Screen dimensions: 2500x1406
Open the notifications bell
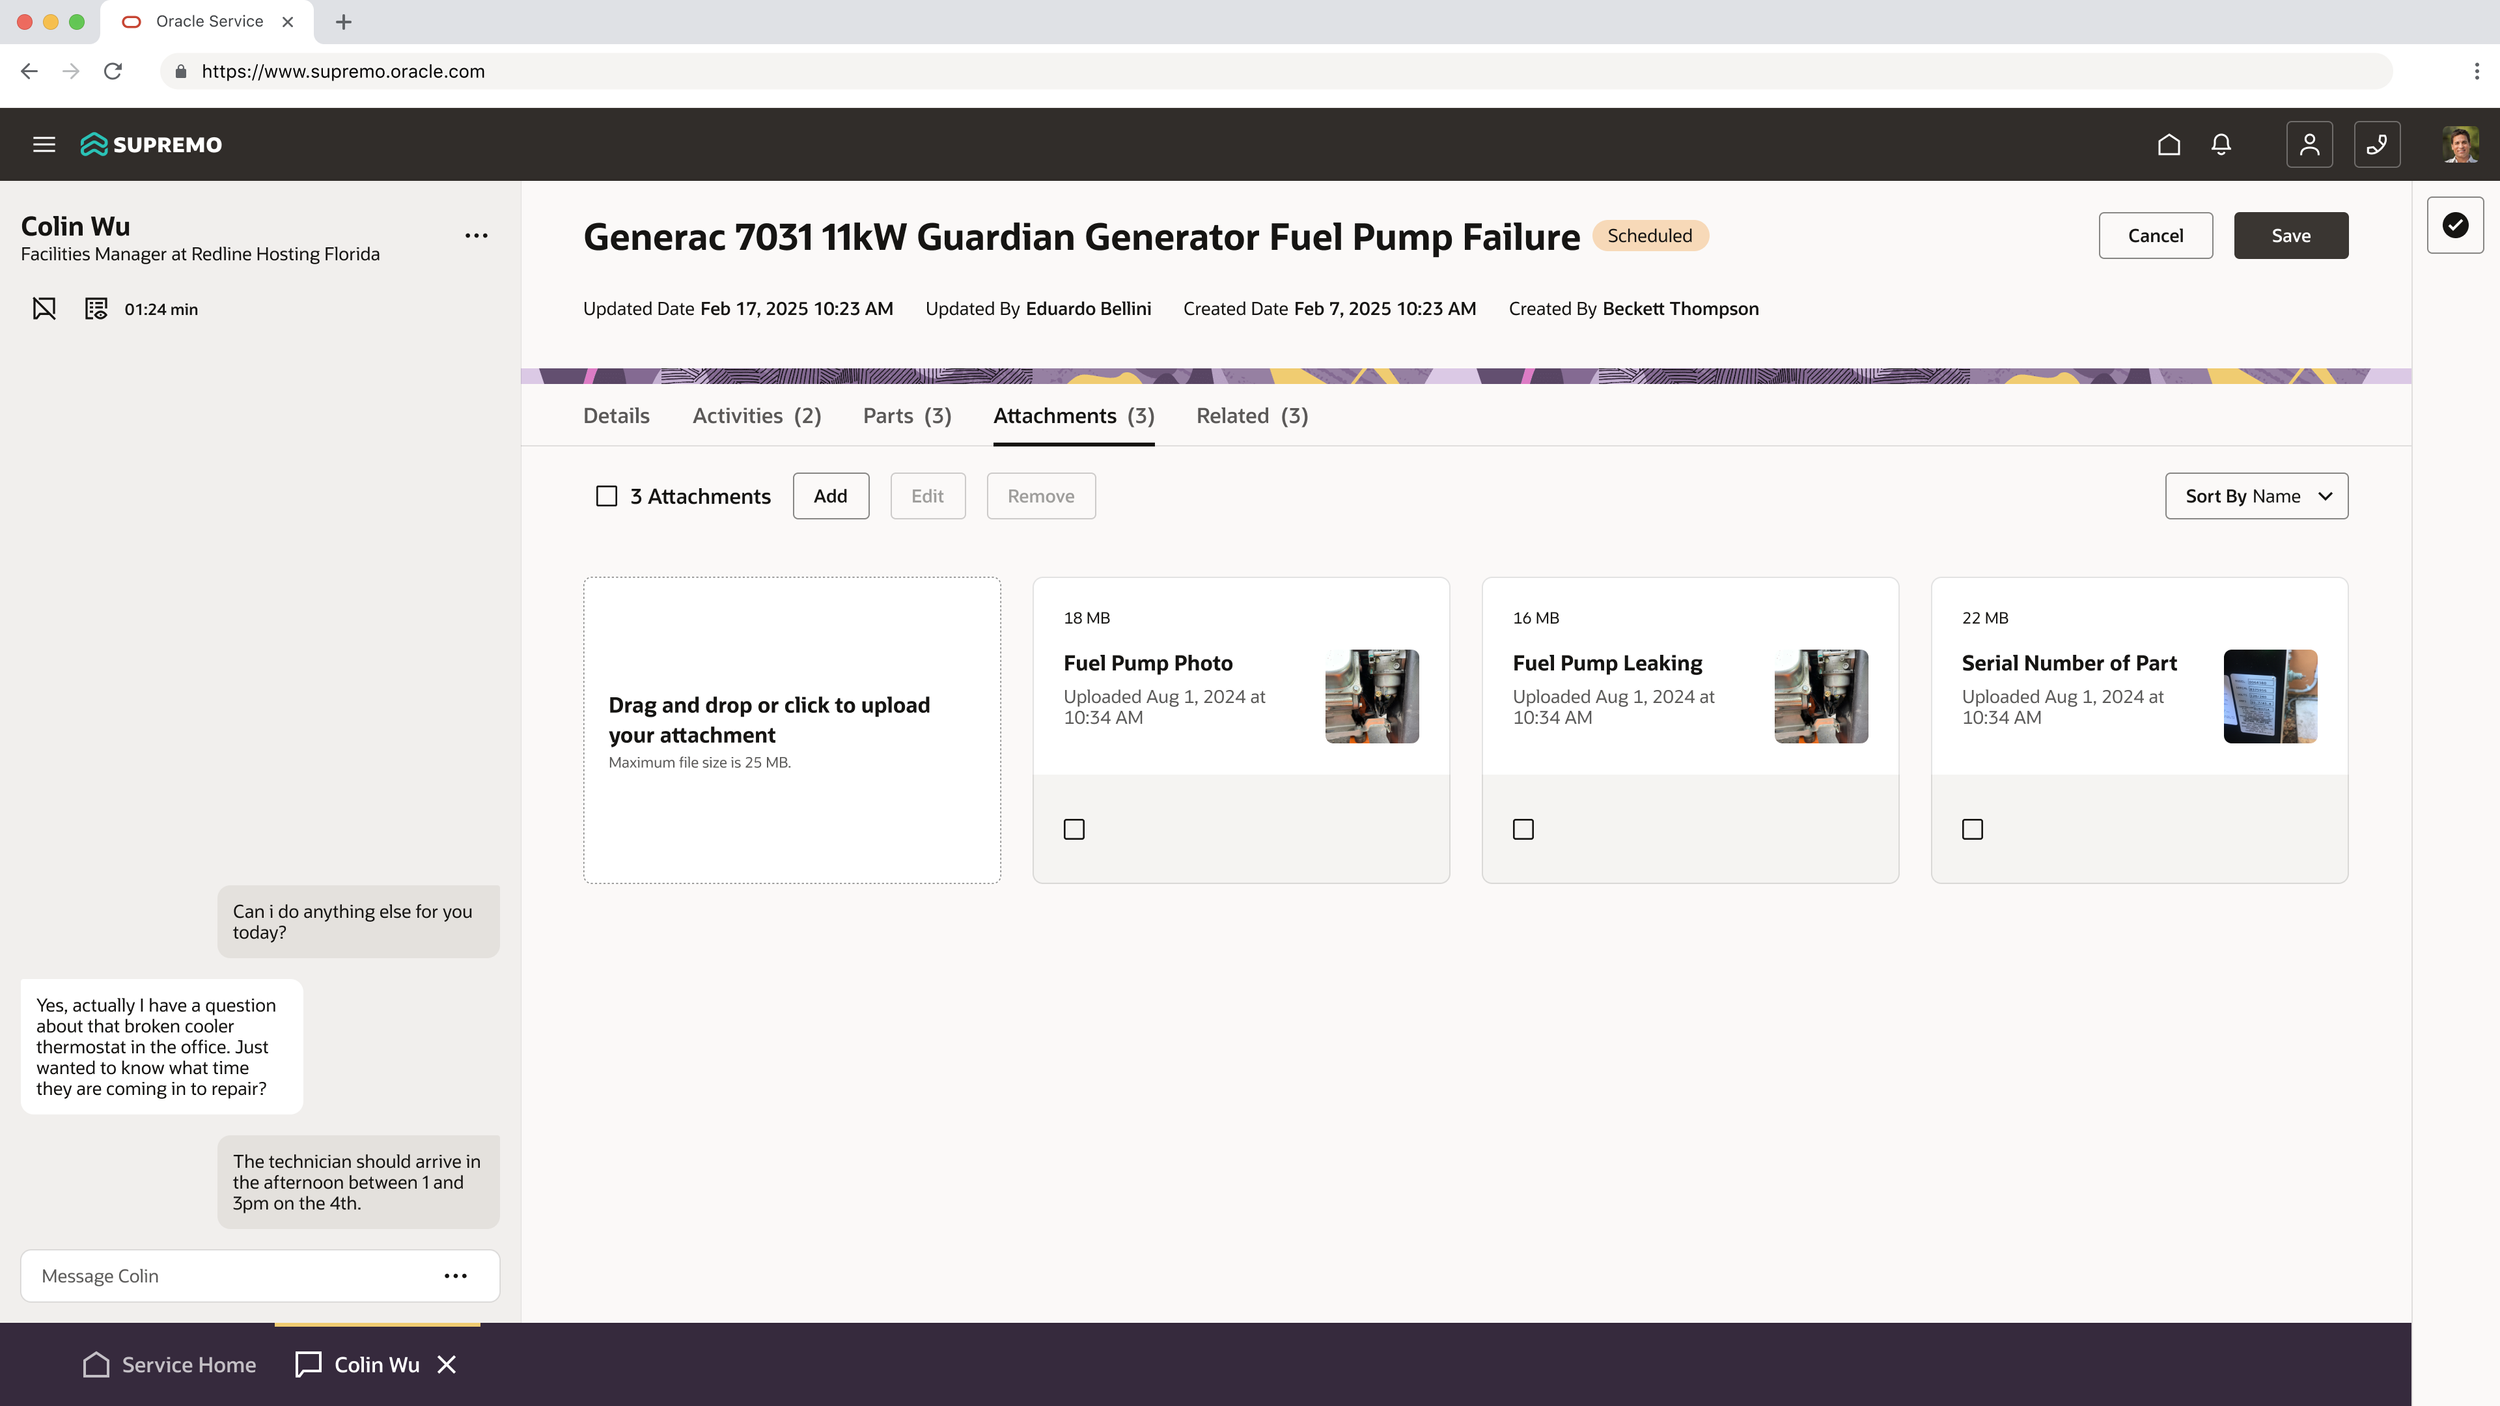tap(2221, 144)
